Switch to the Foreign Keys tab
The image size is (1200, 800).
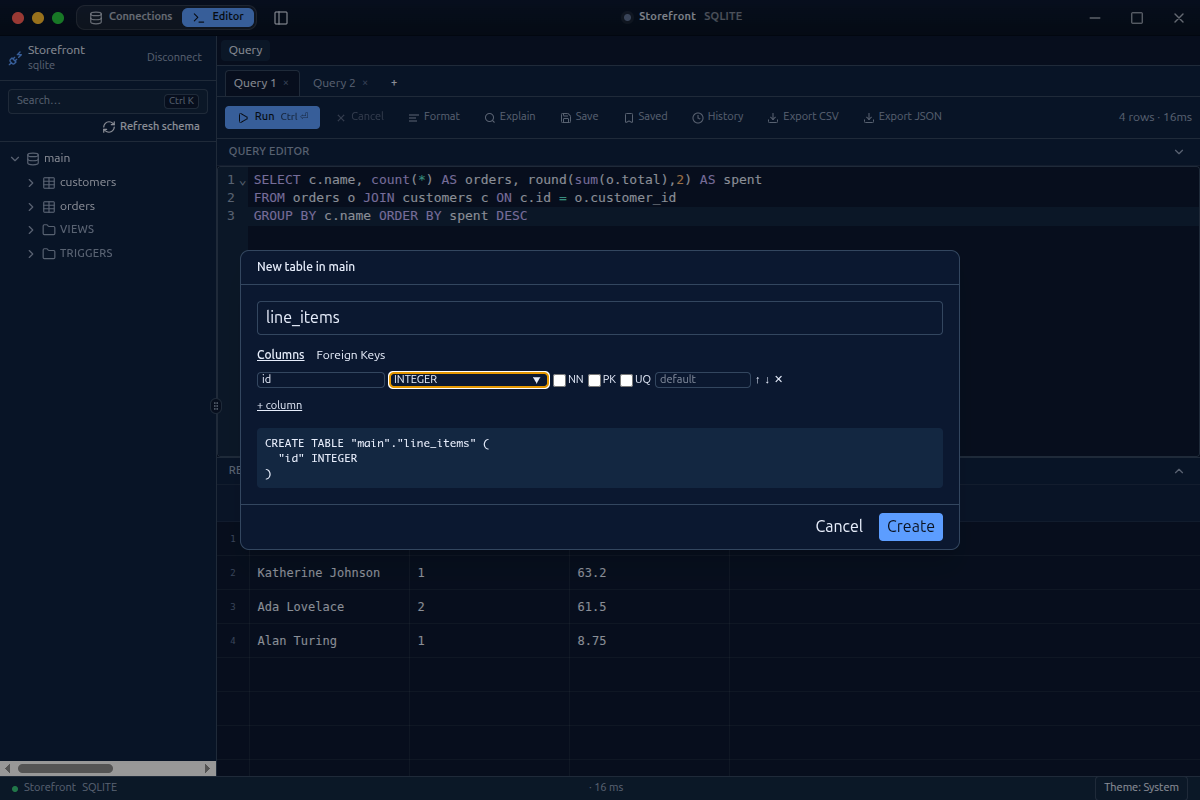point(350,355)
